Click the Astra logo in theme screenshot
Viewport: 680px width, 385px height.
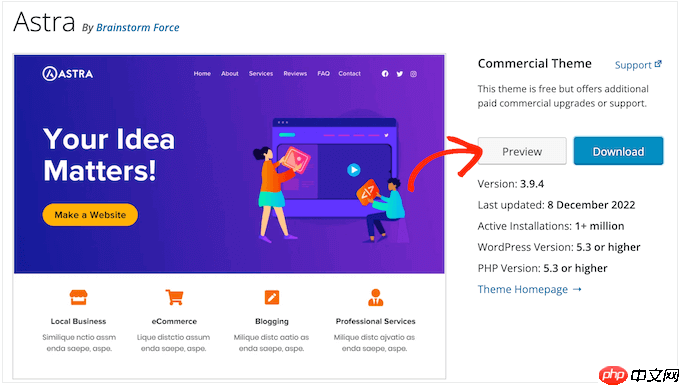point(68,74)
